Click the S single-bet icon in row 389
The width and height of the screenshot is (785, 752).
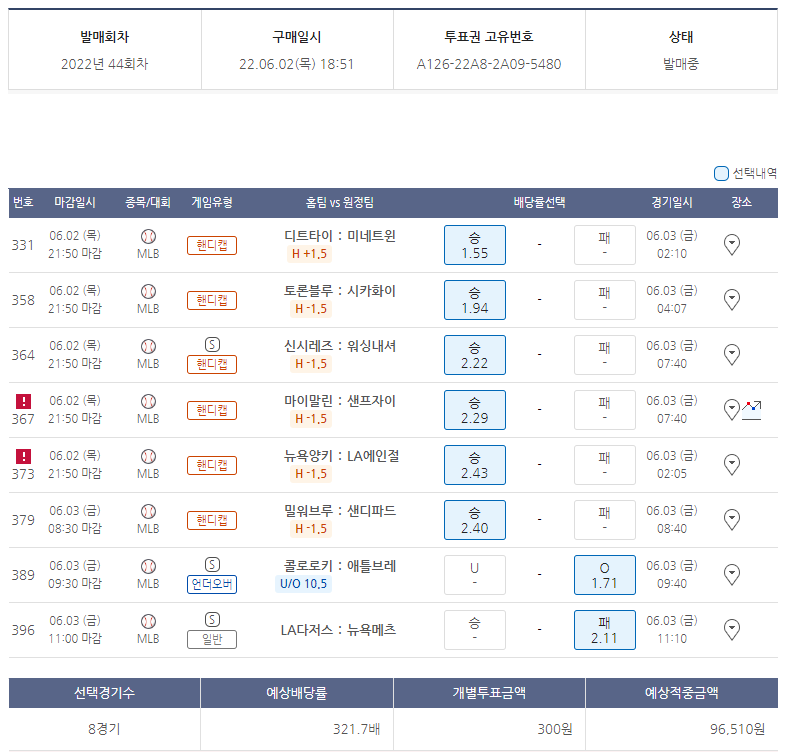click(212, 565)
